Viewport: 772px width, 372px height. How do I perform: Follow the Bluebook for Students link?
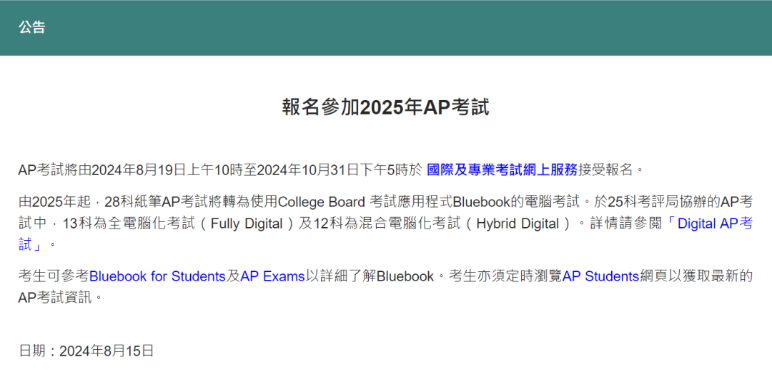[157, 277]
